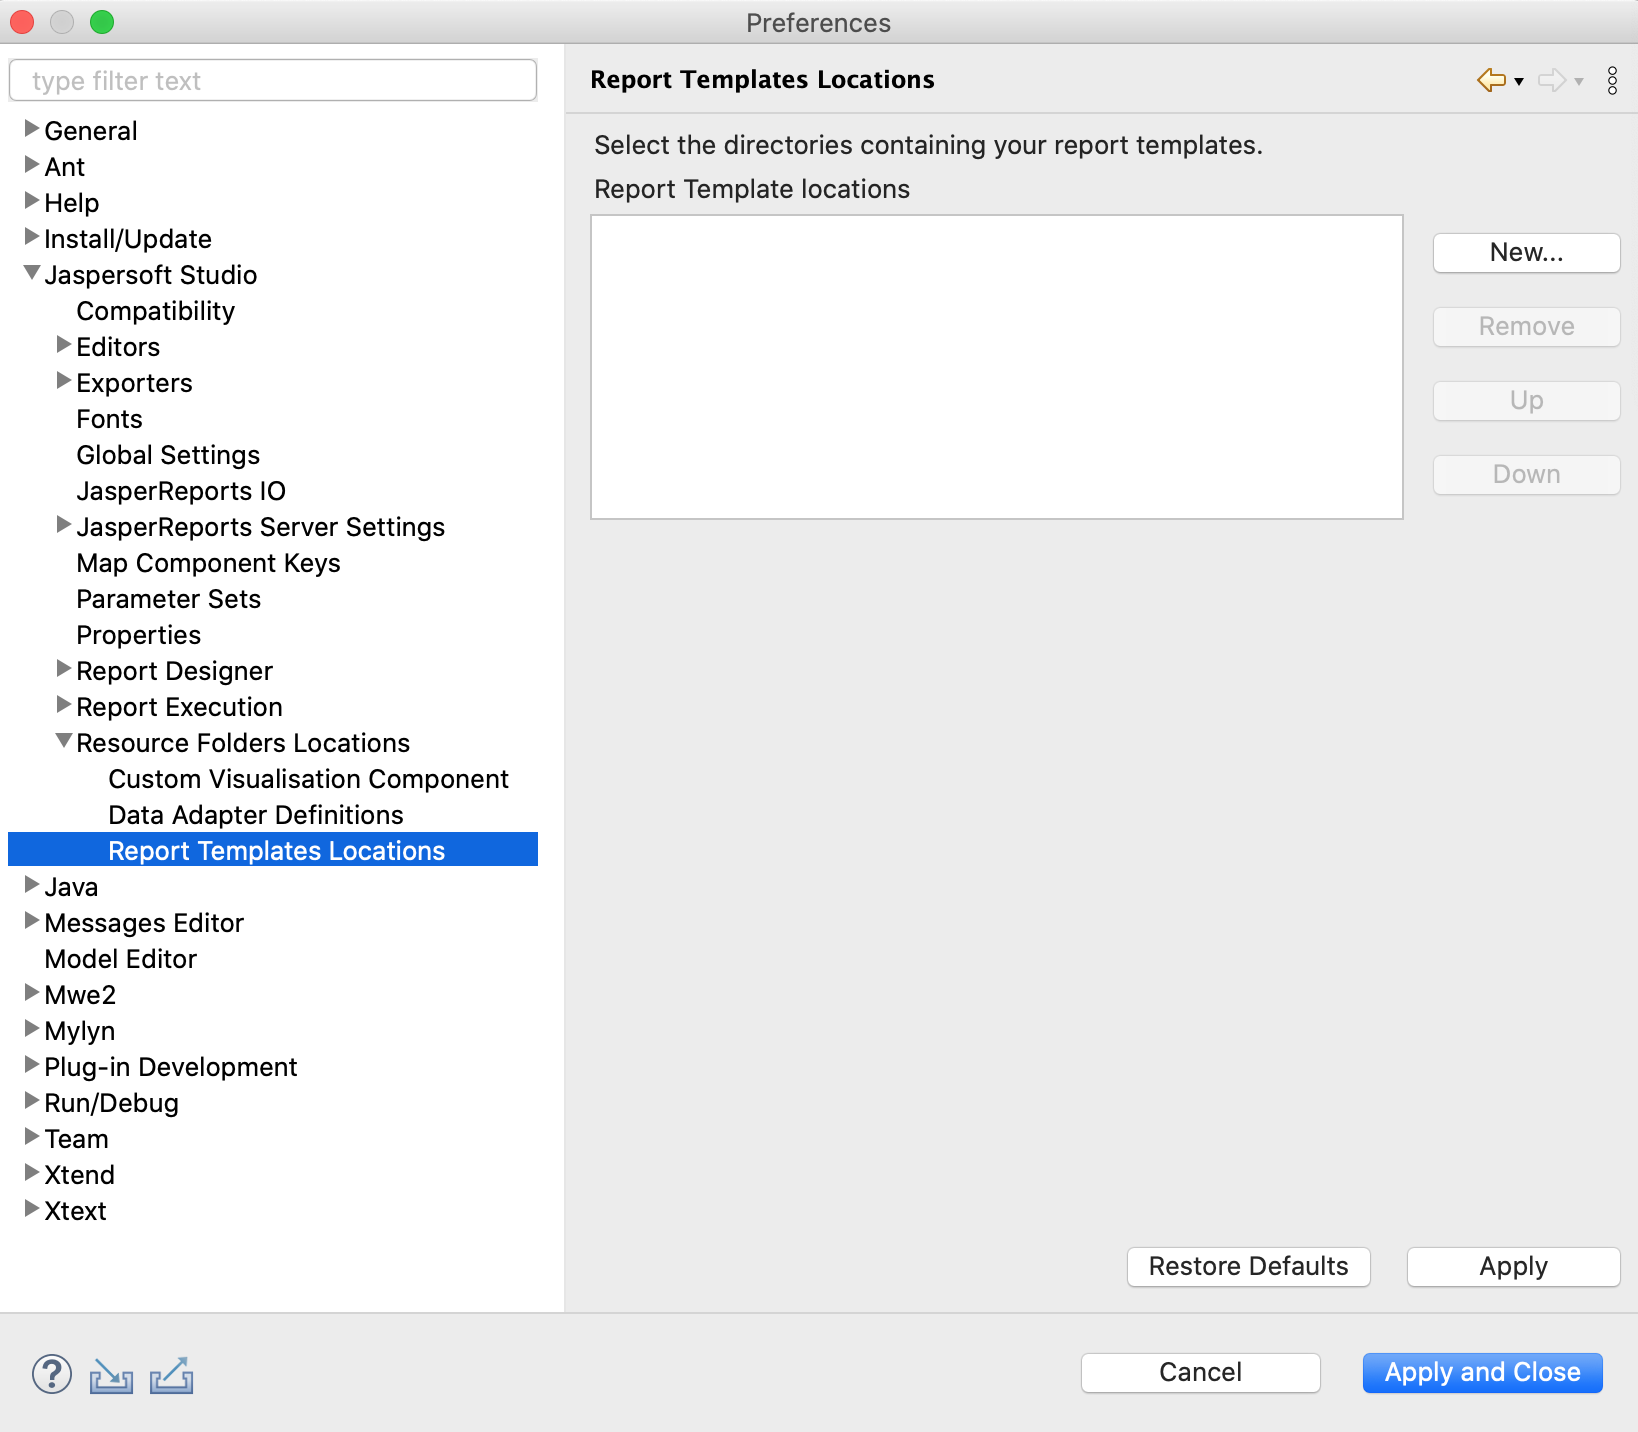The image size is (1638, 1432).
Task: Open the Global Settings page
Action: point(168,455)
